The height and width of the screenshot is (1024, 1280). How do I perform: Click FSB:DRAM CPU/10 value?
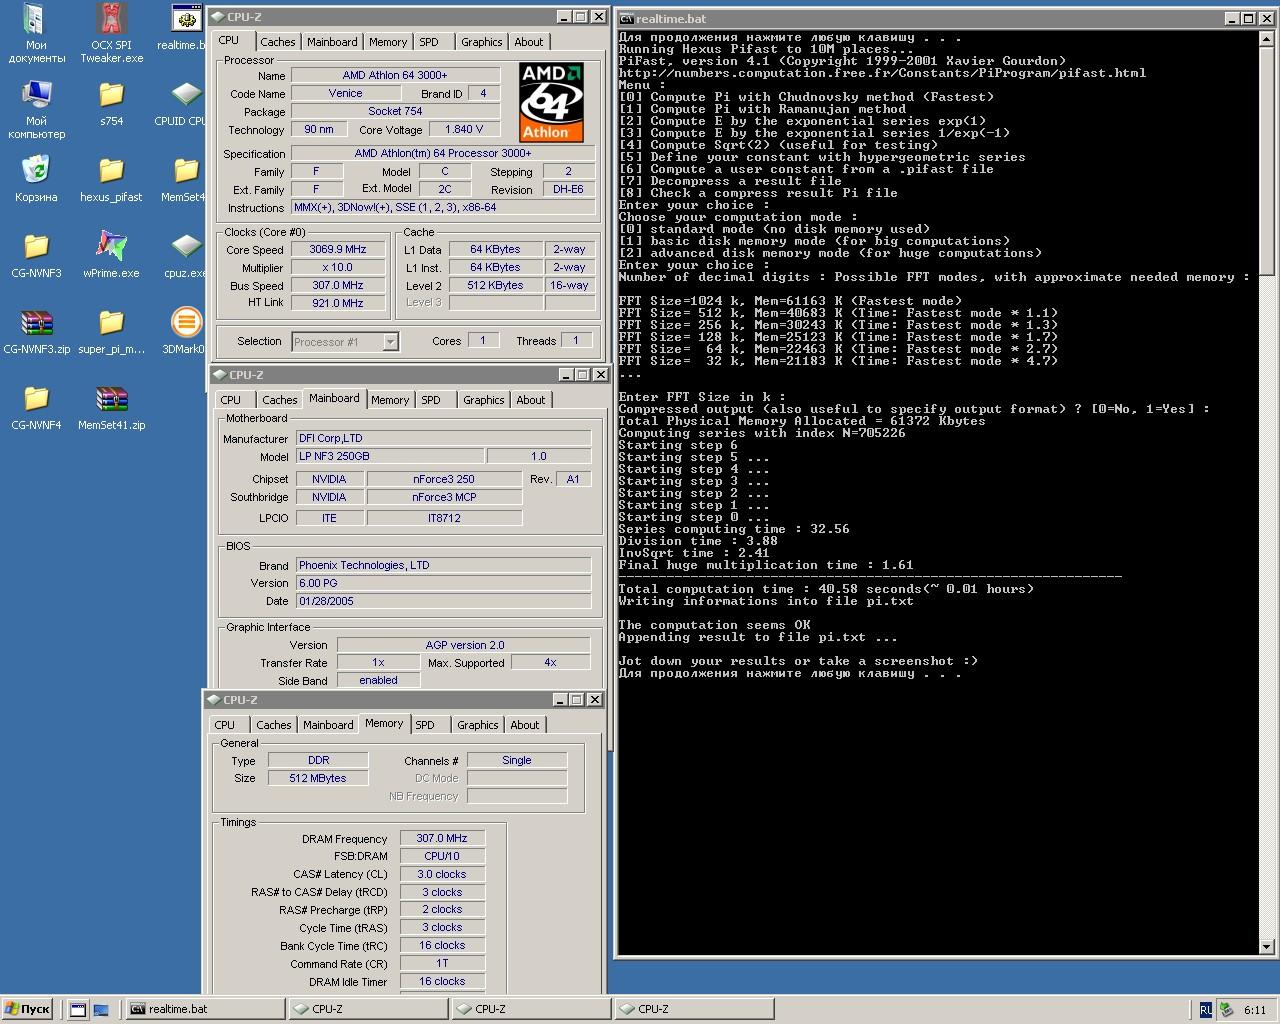(442, 856)
